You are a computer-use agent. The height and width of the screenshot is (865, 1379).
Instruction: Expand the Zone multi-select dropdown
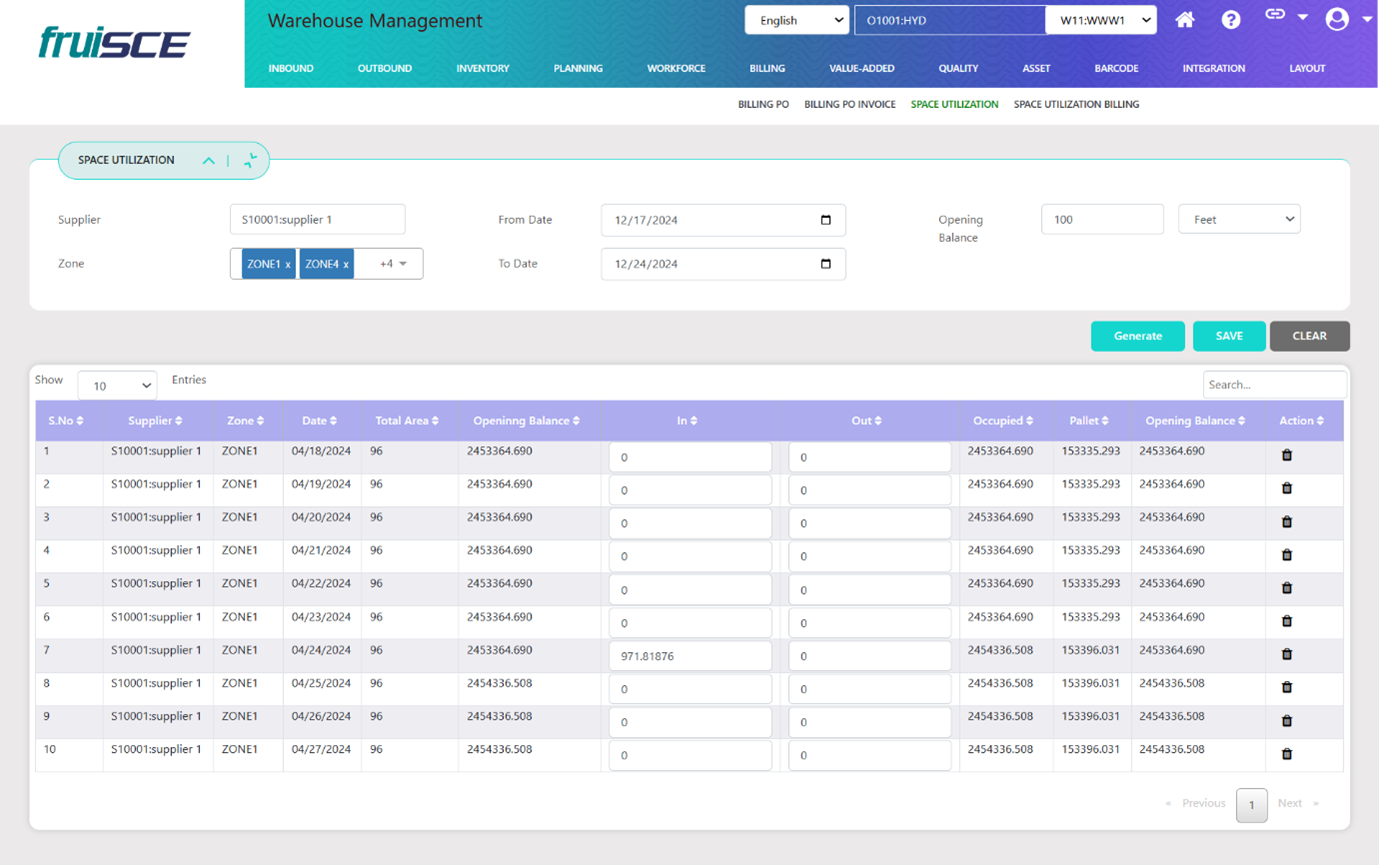403,264
